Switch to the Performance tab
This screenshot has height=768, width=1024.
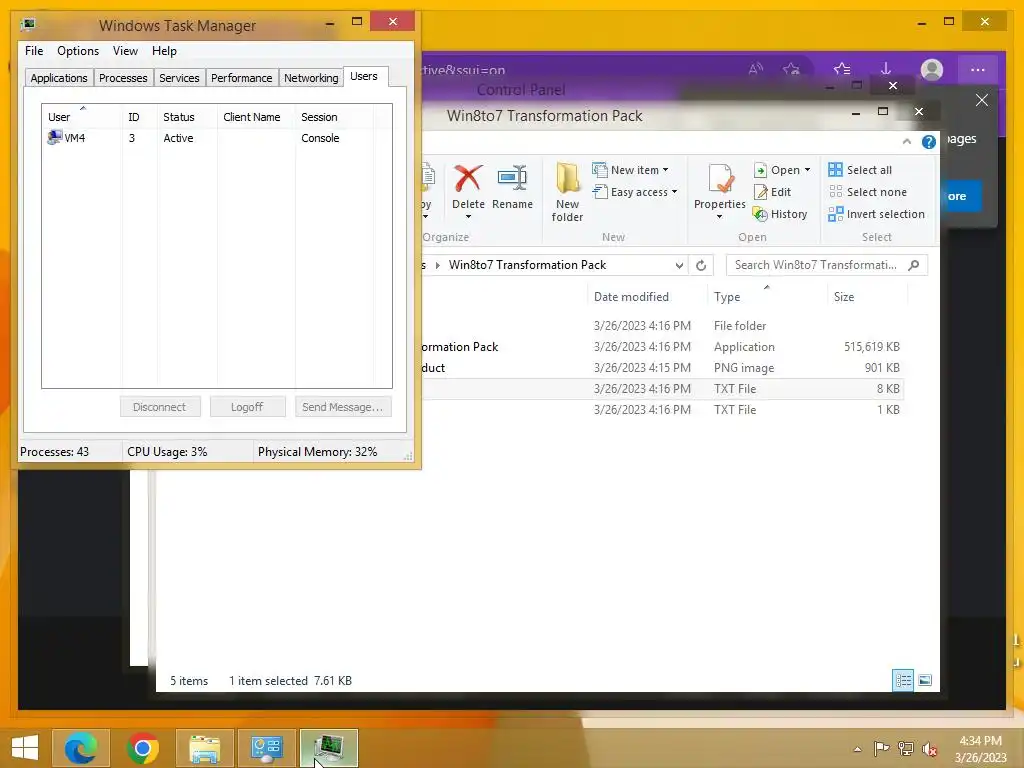pyautogui.click(x=241, y=78)
